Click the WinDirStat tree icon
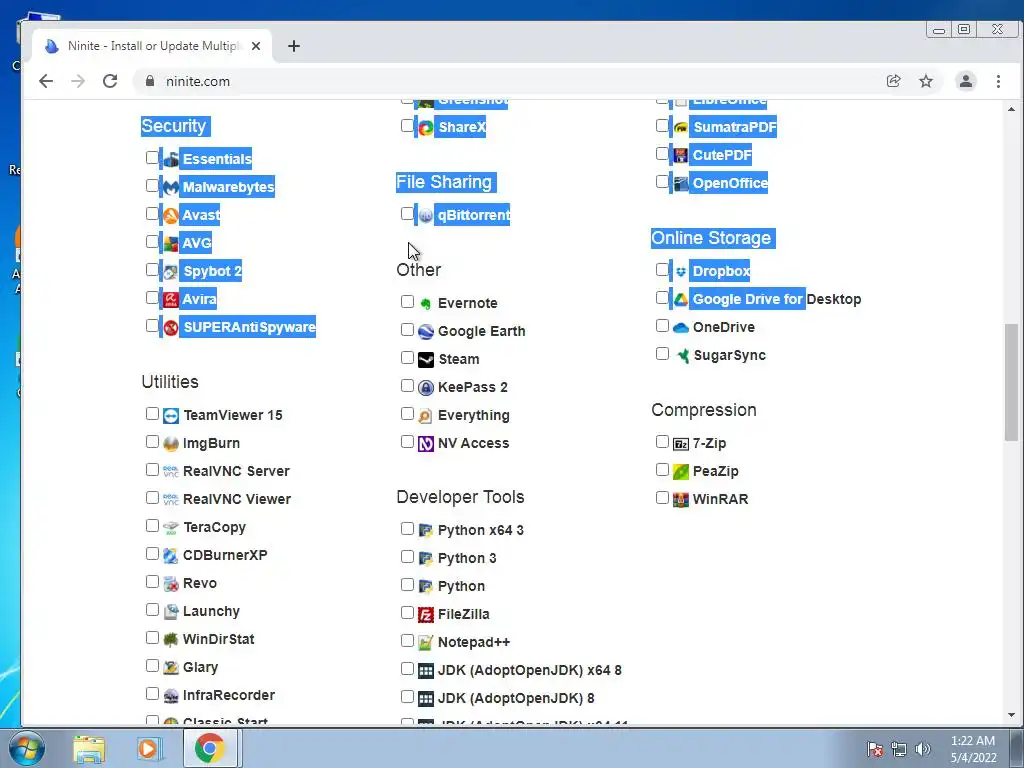The width and height of the screenshot is (1024, 768). (170, 640)
